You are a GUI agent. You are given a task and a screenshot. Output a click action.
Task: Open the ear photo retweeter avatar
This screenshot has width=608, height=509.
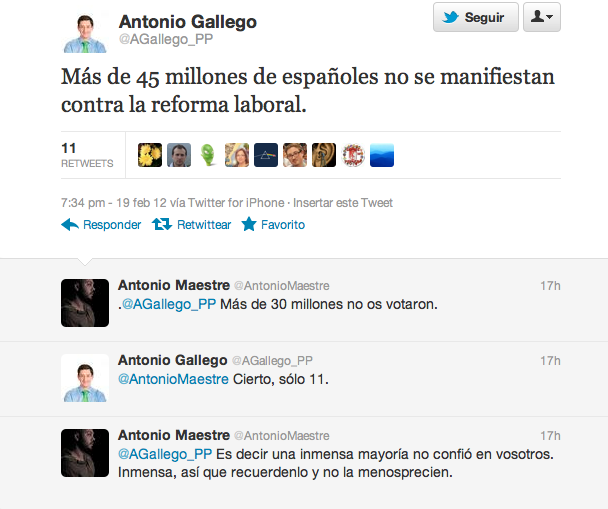point(324,155)
